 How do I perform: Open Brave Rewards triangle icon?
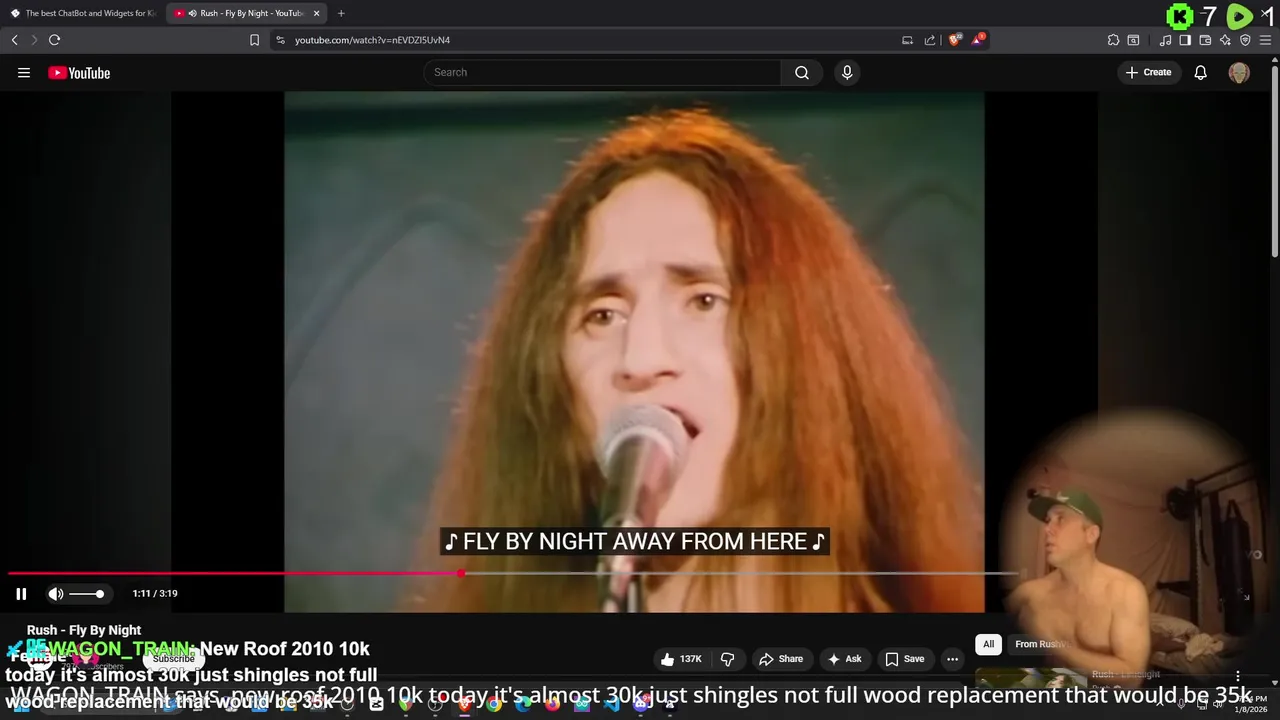click(x=978, y=40)
